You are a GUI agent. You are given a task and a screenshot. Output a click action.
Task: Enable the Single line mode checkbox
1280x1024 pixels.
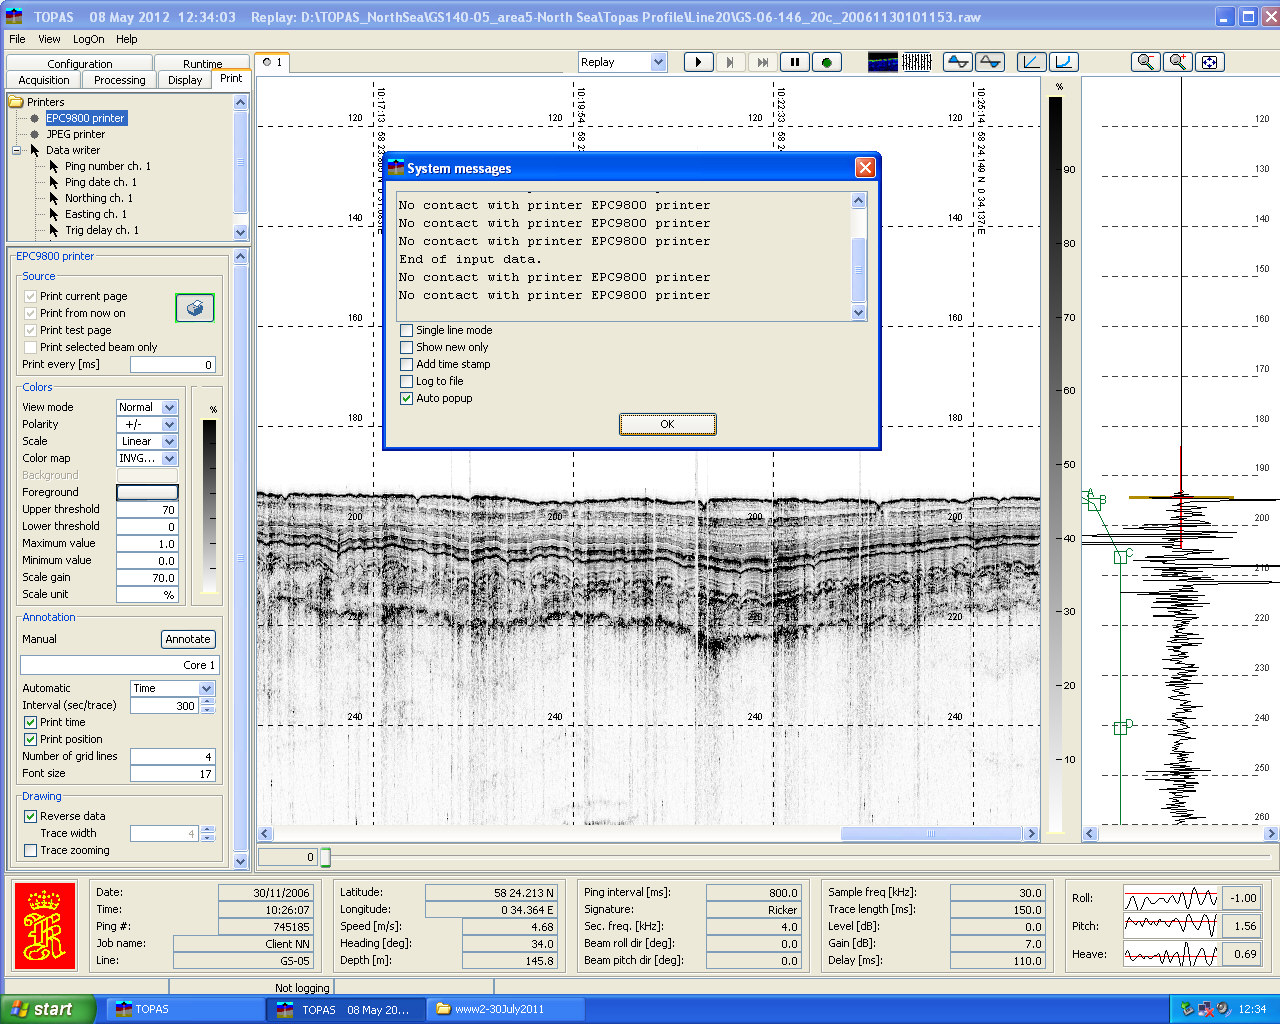click(x=407, y=330)
